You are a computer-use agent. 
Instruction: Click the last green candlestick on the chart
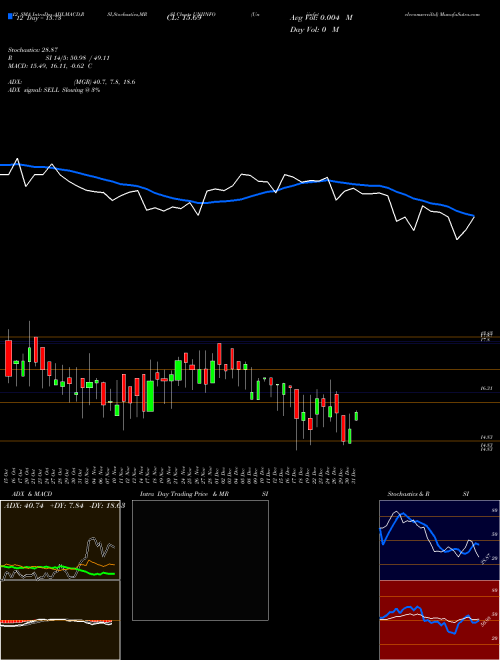pos(356,416)
